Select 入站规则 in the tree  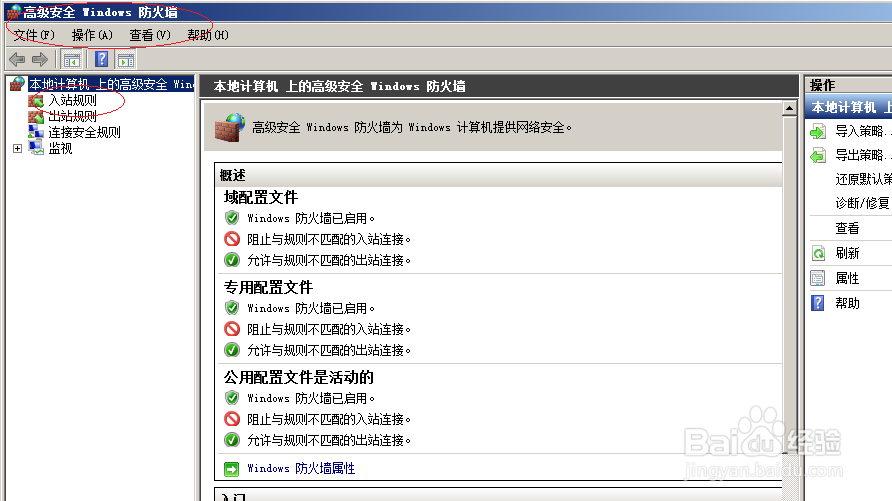[72, 101]
